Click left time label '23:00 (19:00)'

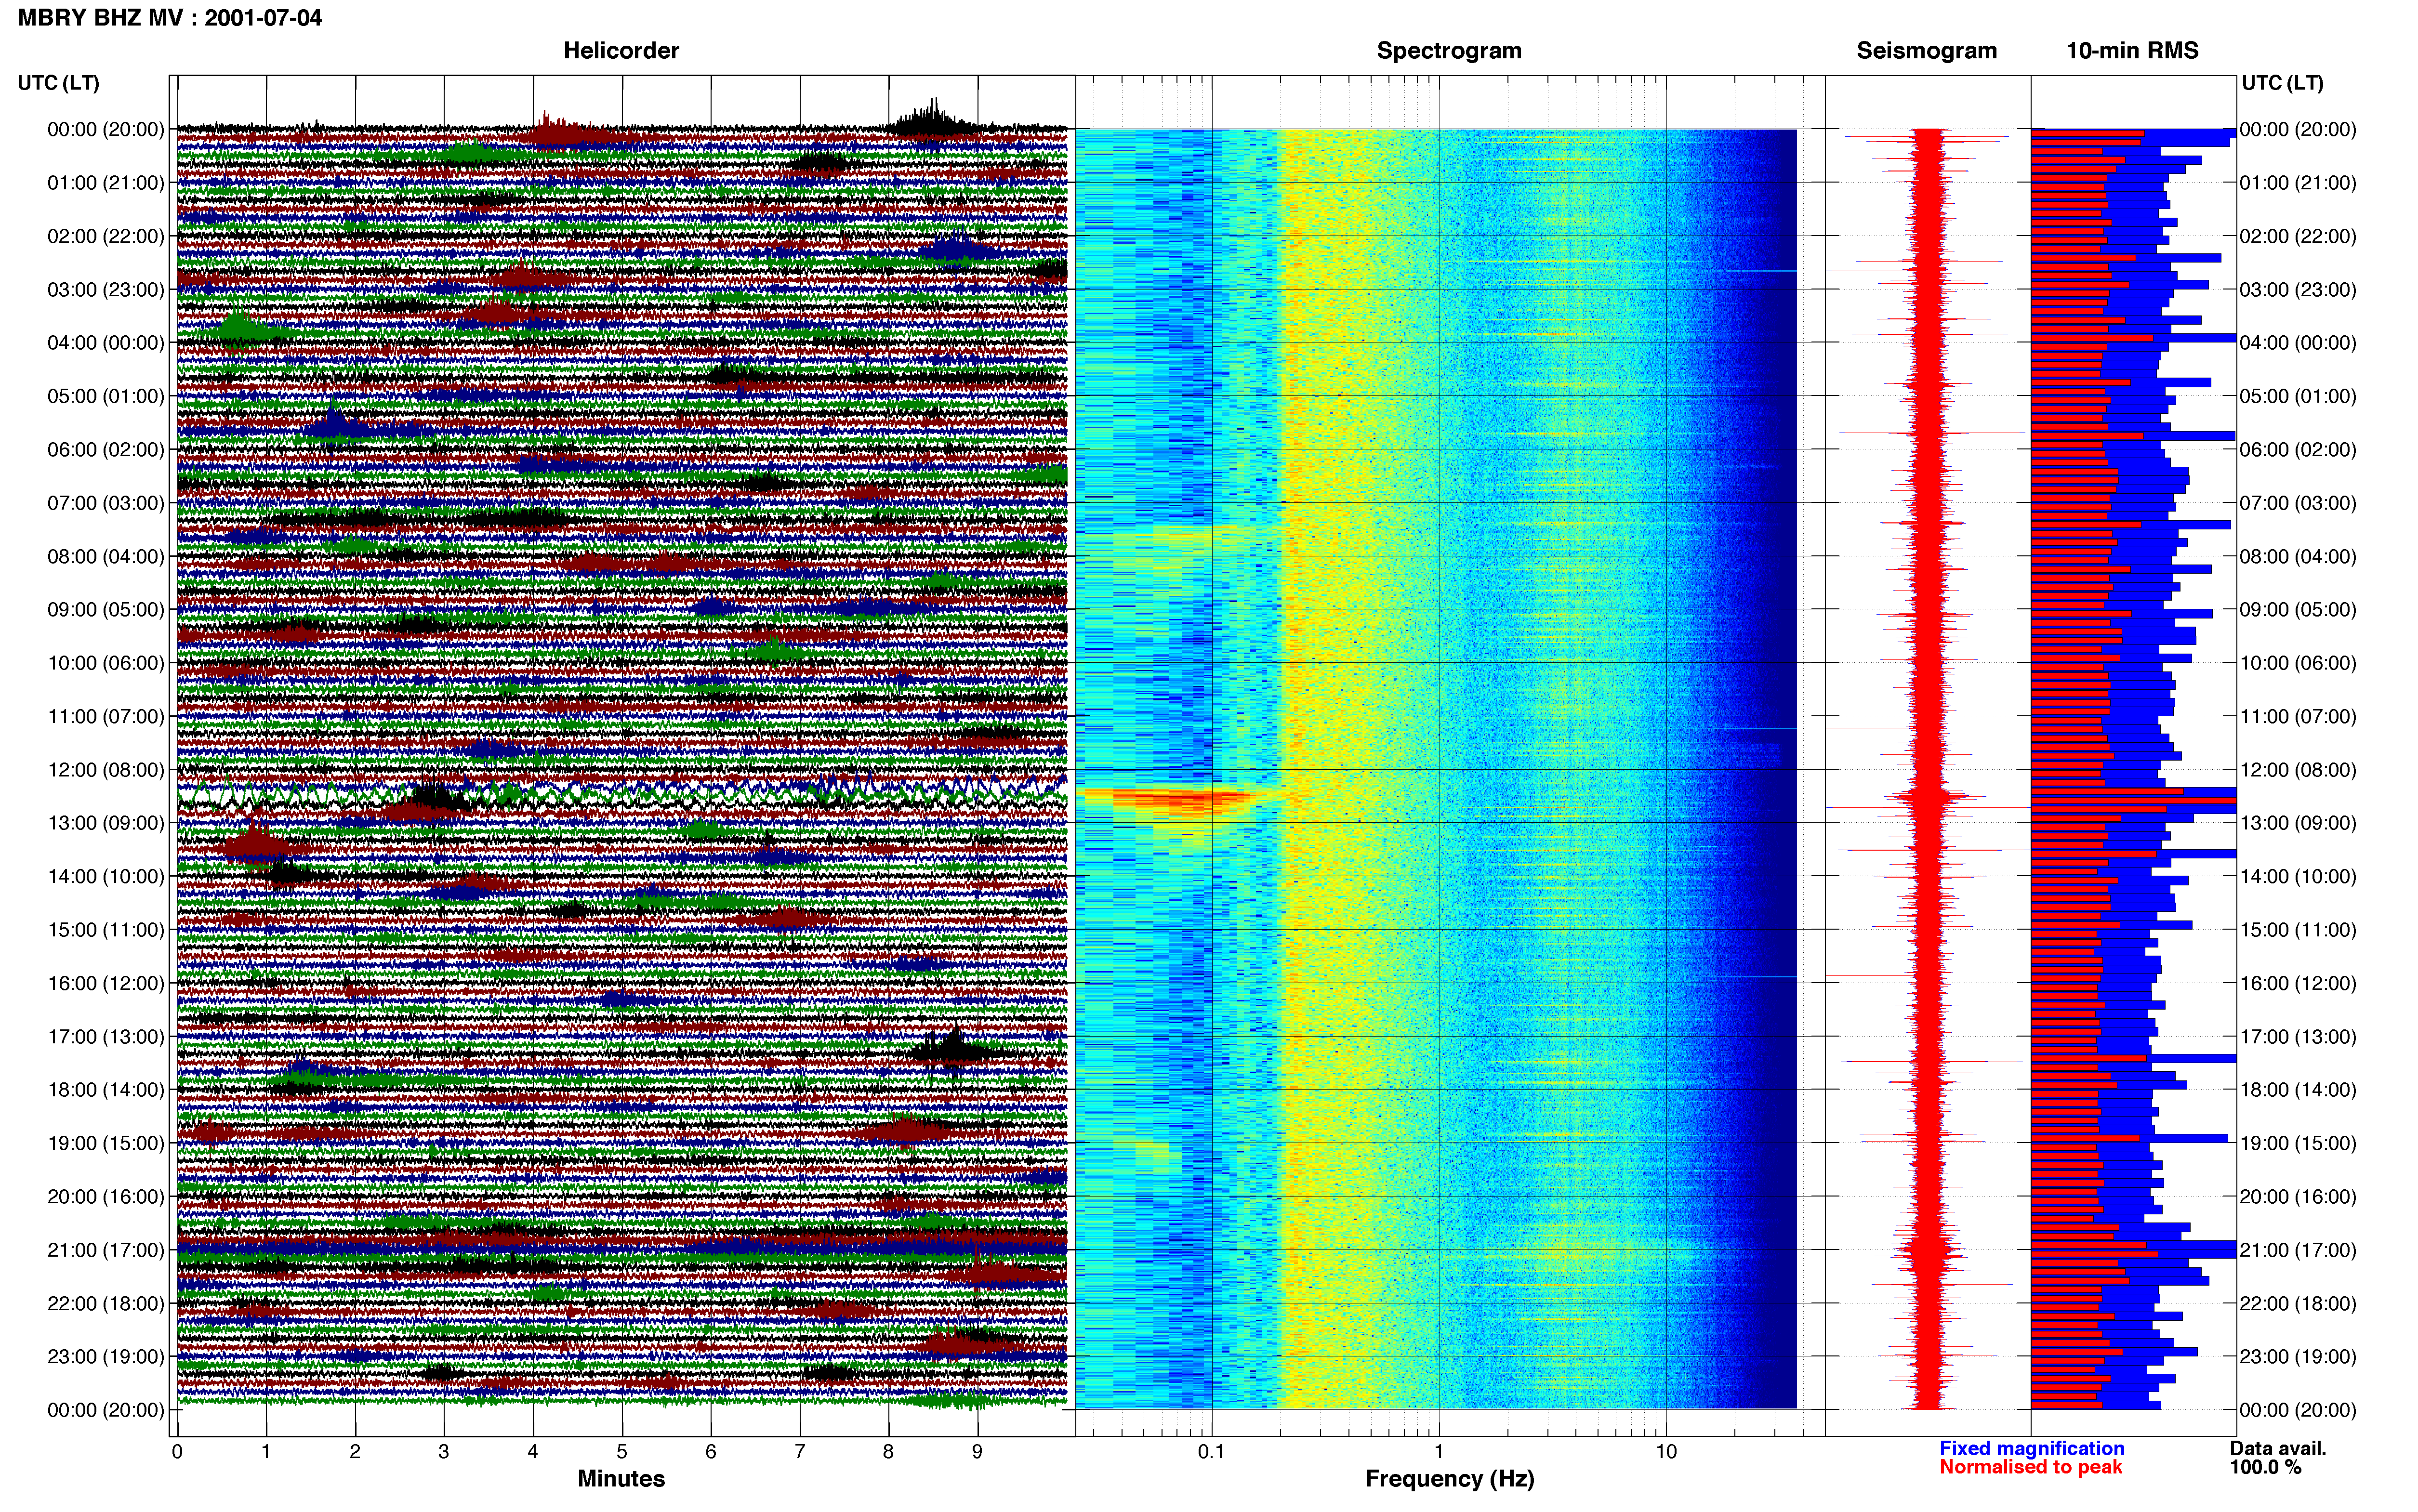[106, 1356]
